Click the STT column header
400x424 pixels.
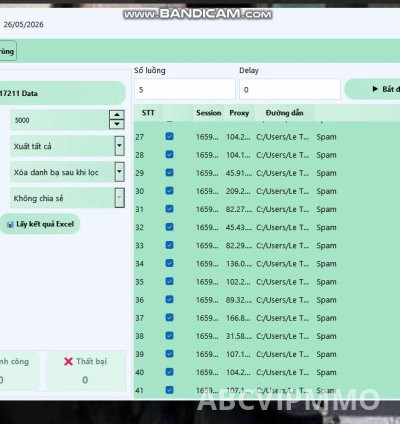click(148, 113)
